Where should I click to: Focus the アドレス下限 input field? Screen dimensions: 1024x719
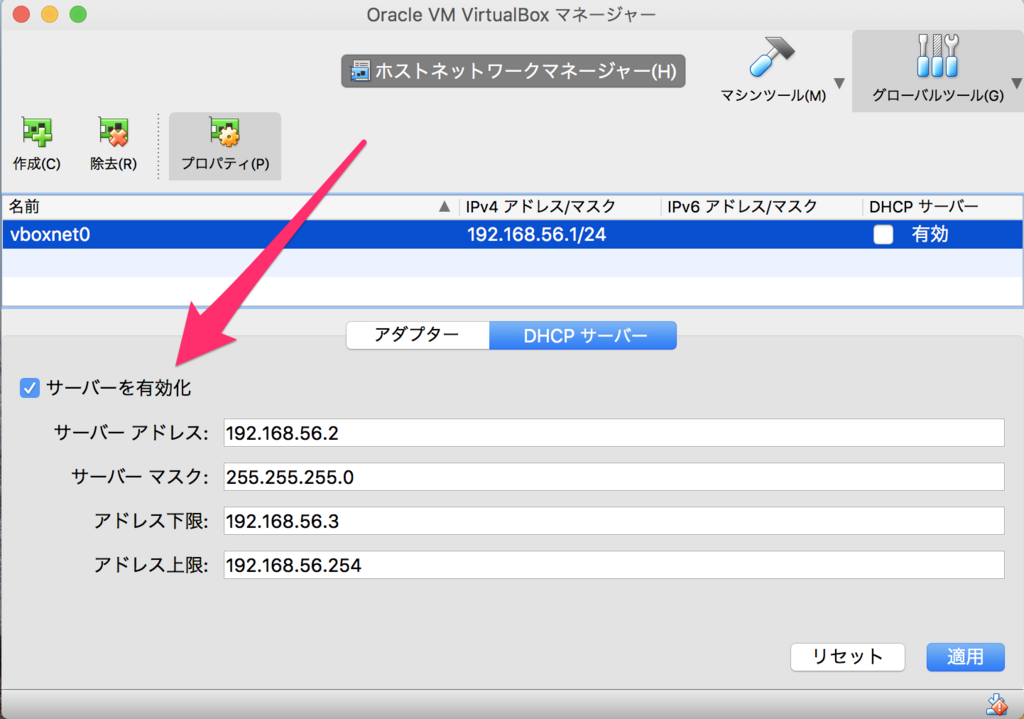coord(614,521)
